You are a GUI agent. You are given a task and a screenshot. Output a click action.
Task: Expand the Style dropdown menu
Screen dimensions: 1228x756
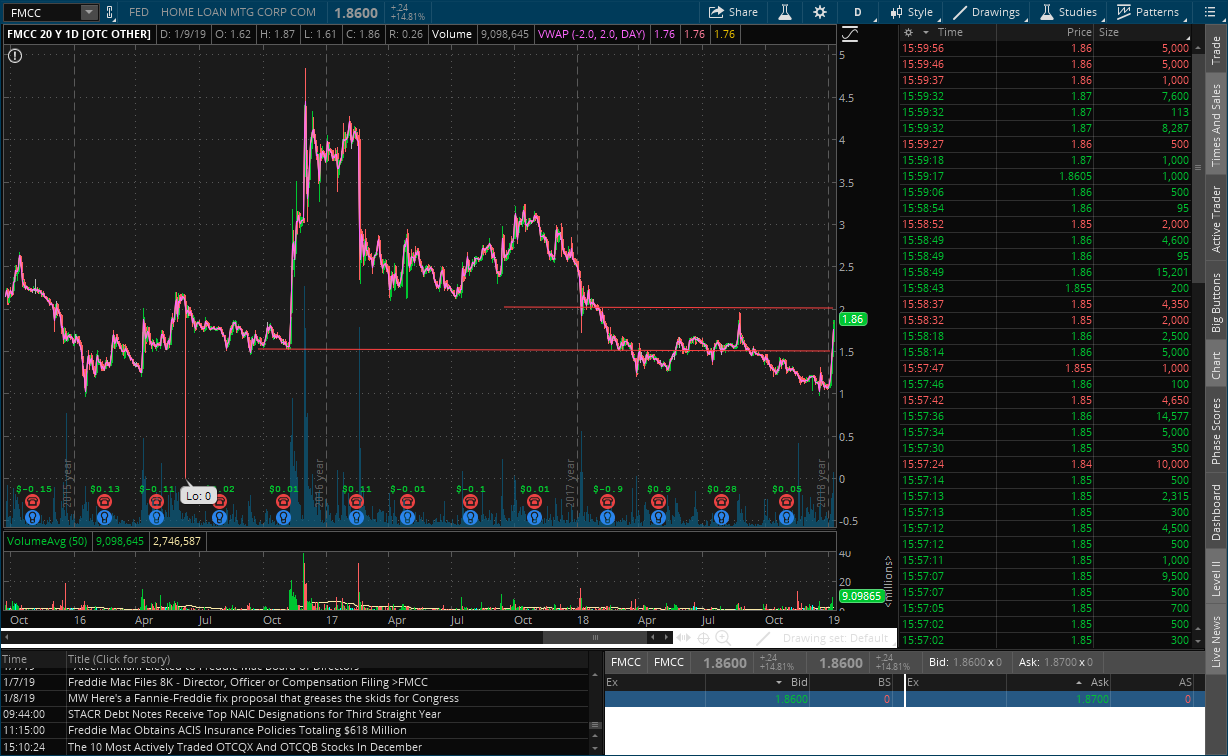point(911,12)
